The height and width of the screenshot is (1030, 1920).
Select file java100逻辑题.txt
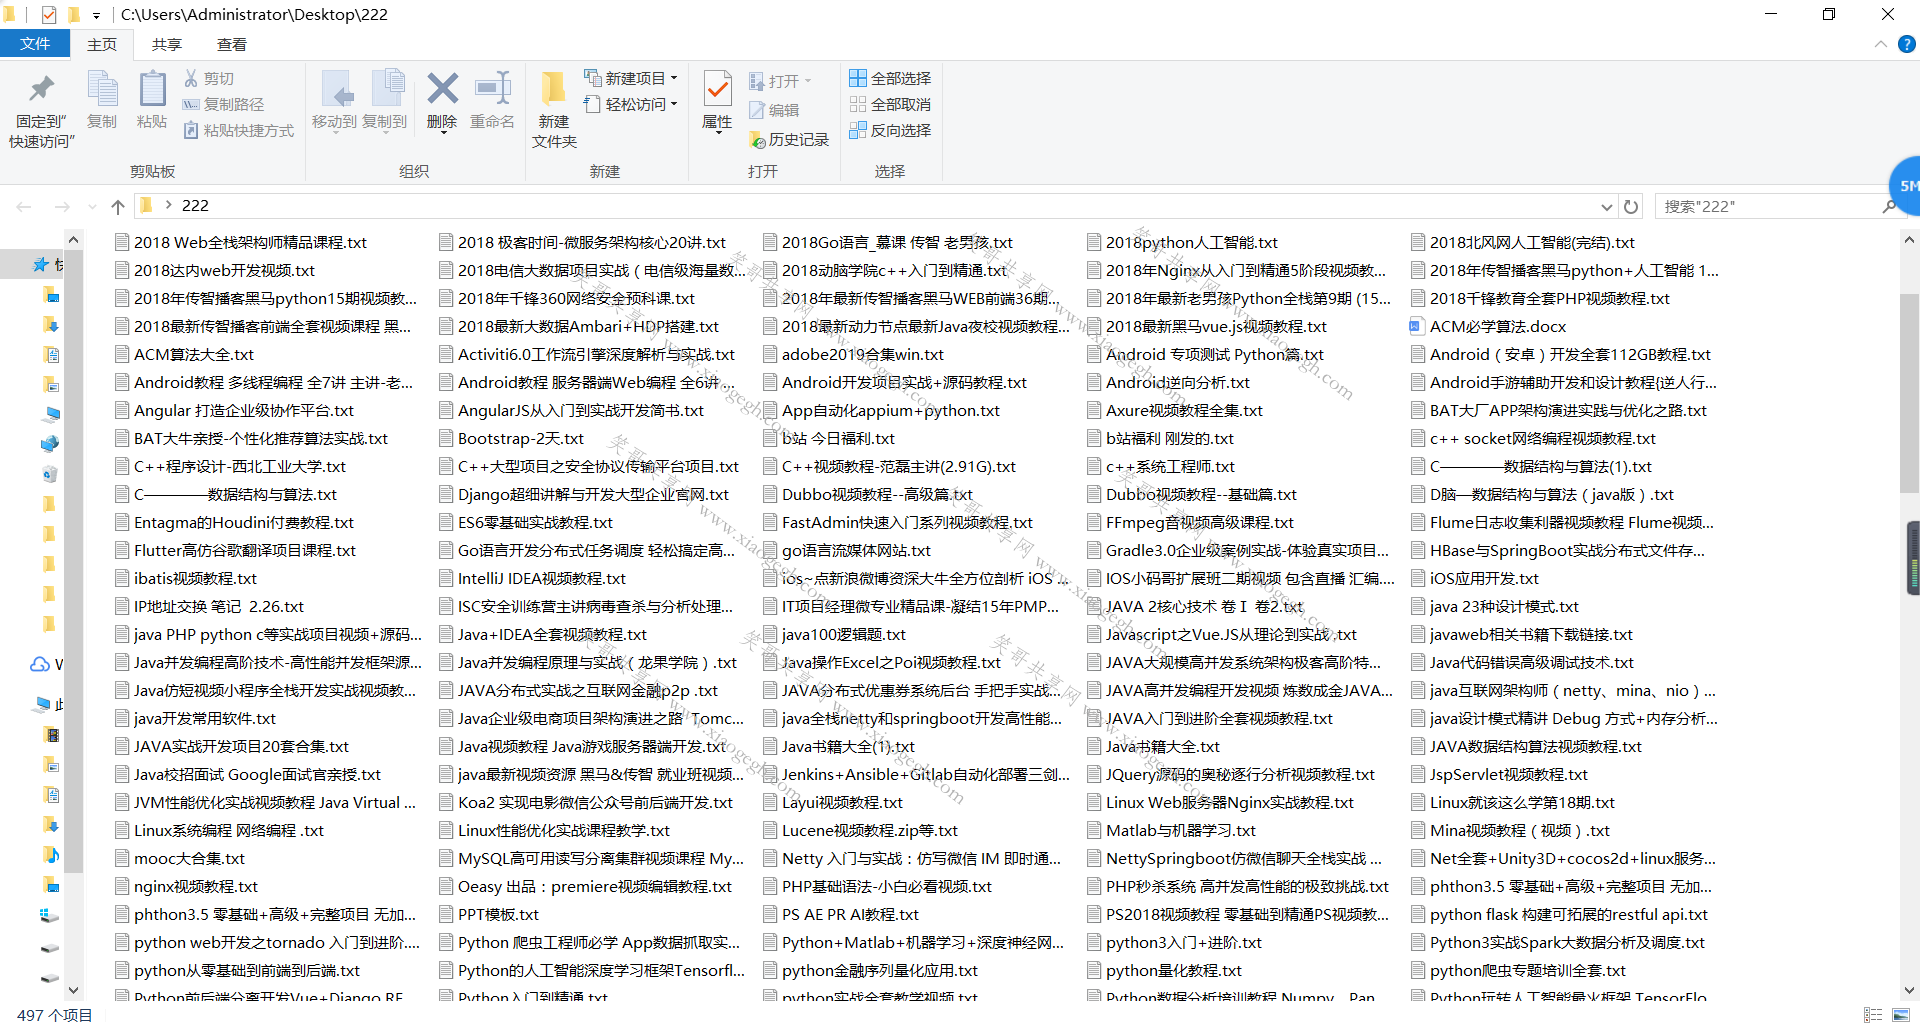[835, 634]
